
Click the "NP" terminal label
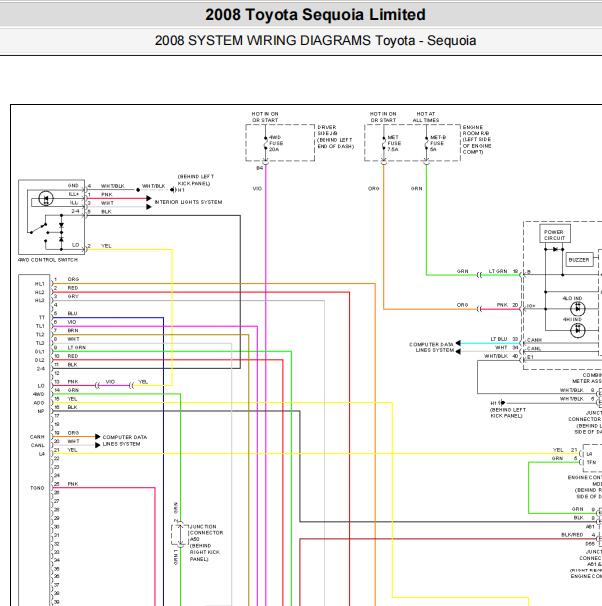[41, 411]
